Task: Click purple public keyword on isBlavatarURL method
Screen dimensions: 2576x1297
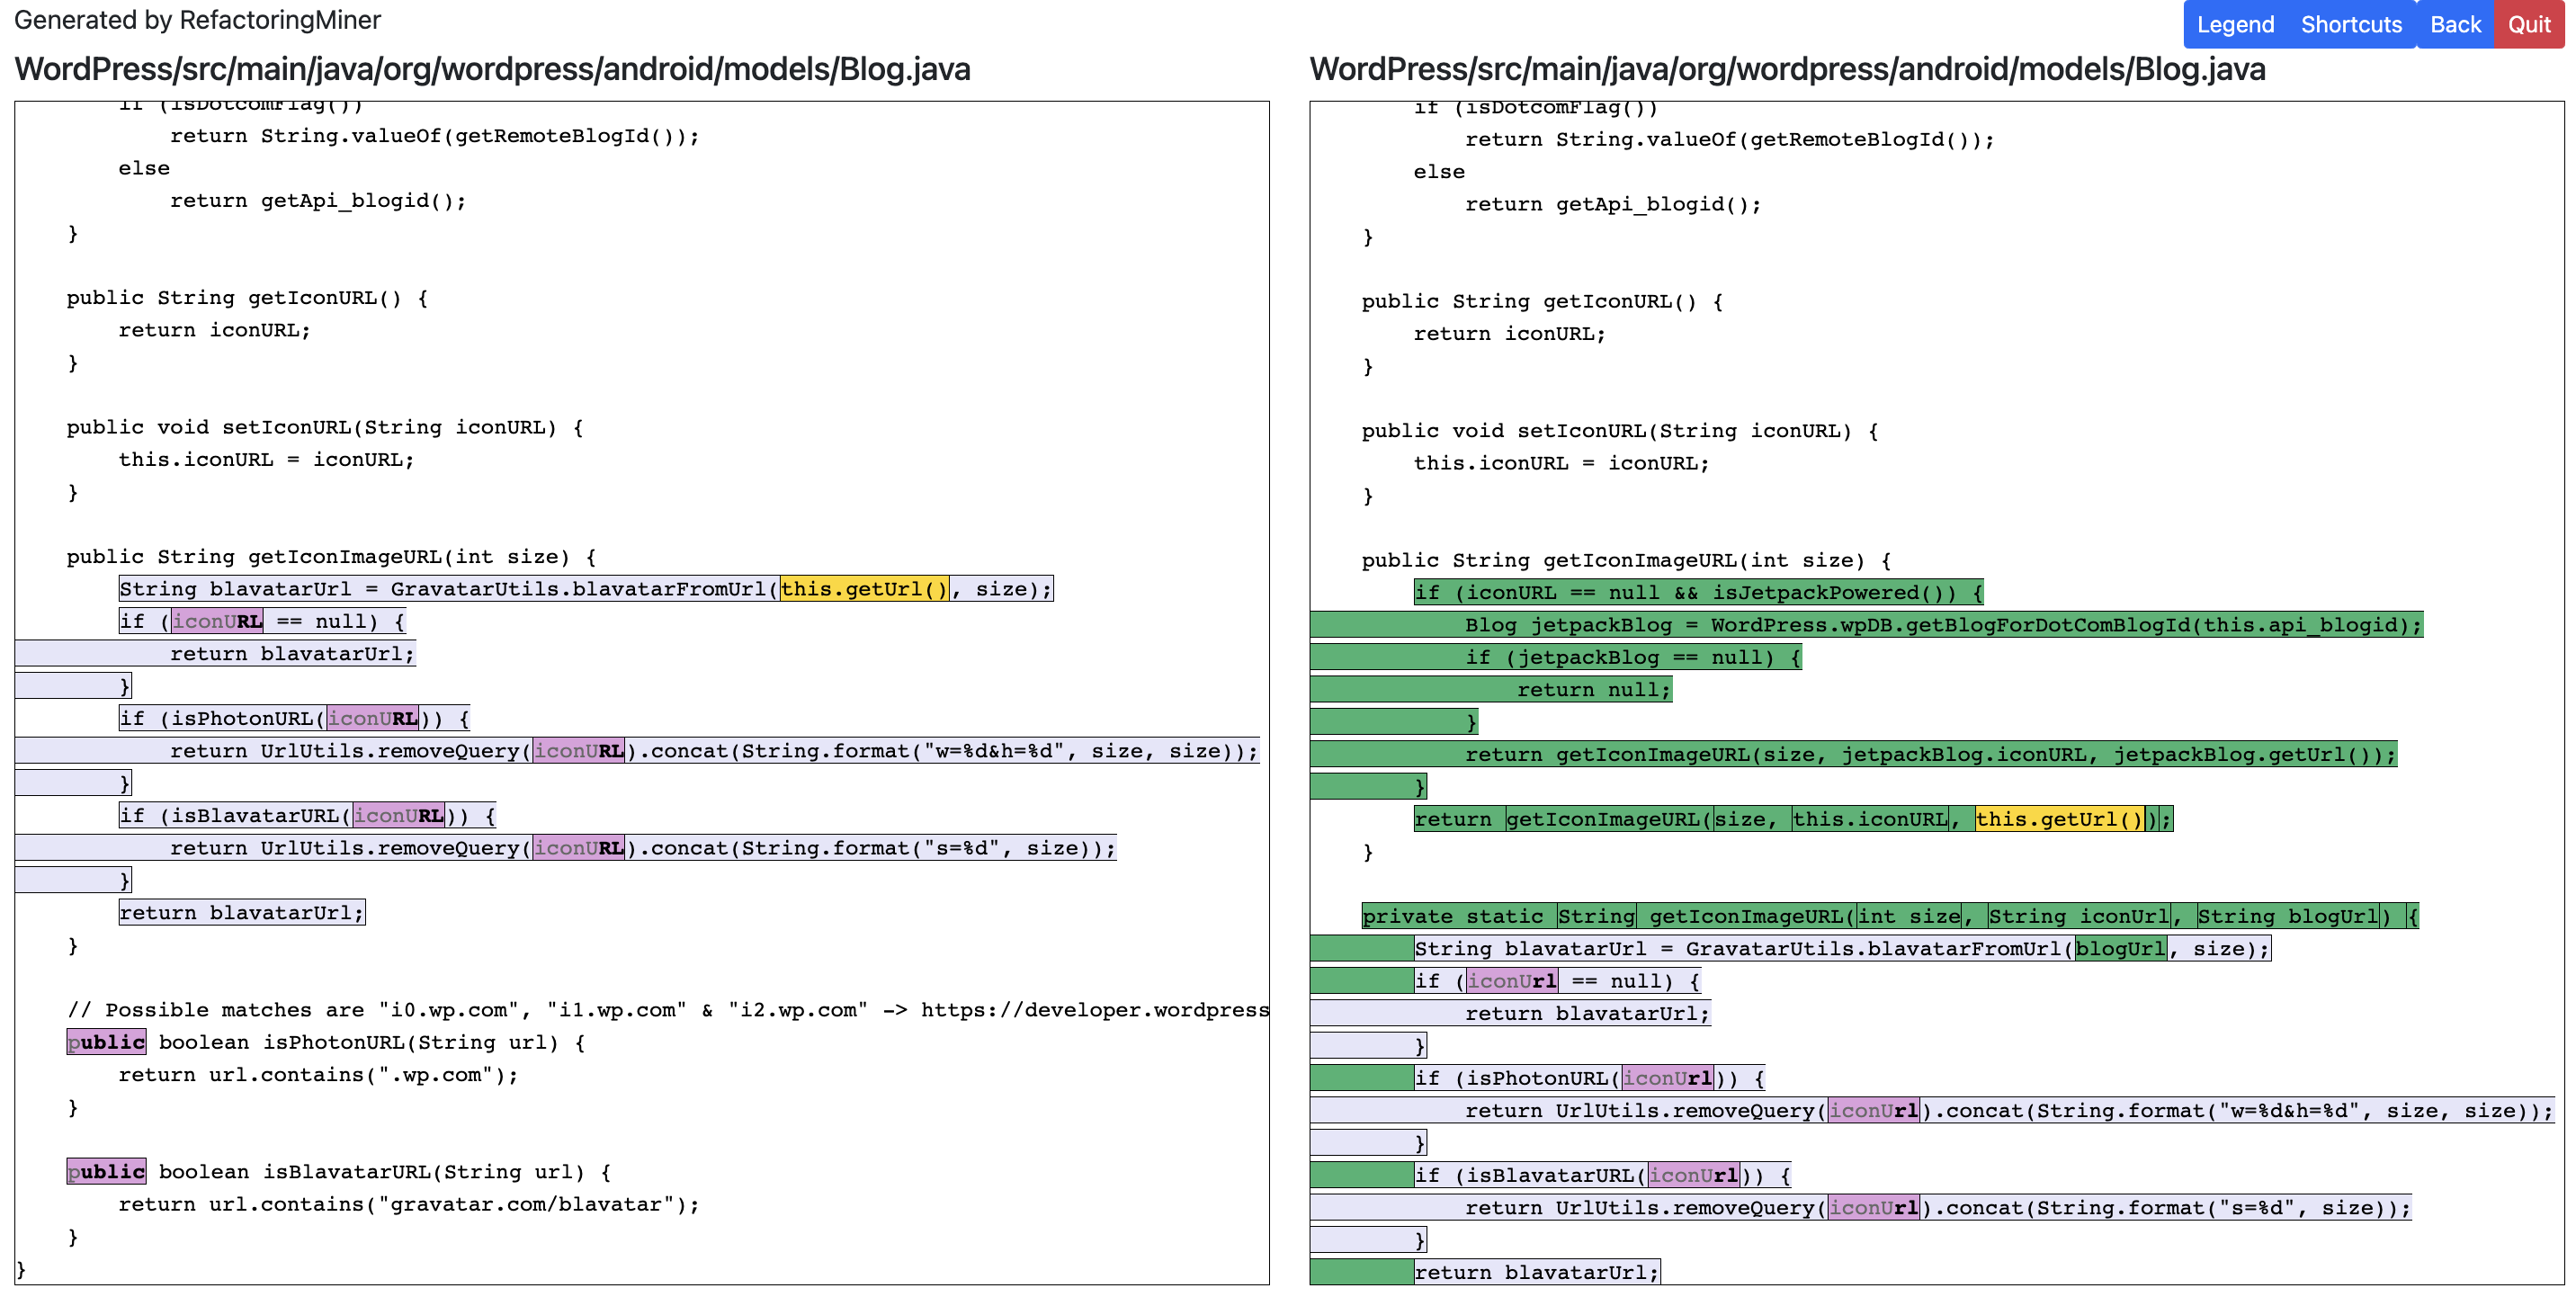Action: click(105, 1171)
